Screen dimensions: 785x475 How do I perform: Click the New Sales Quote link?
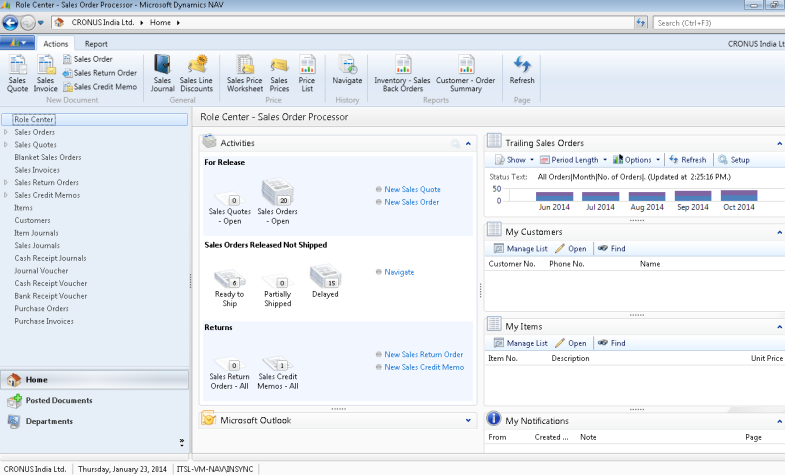pyautogui.click(x=413, y=189)
